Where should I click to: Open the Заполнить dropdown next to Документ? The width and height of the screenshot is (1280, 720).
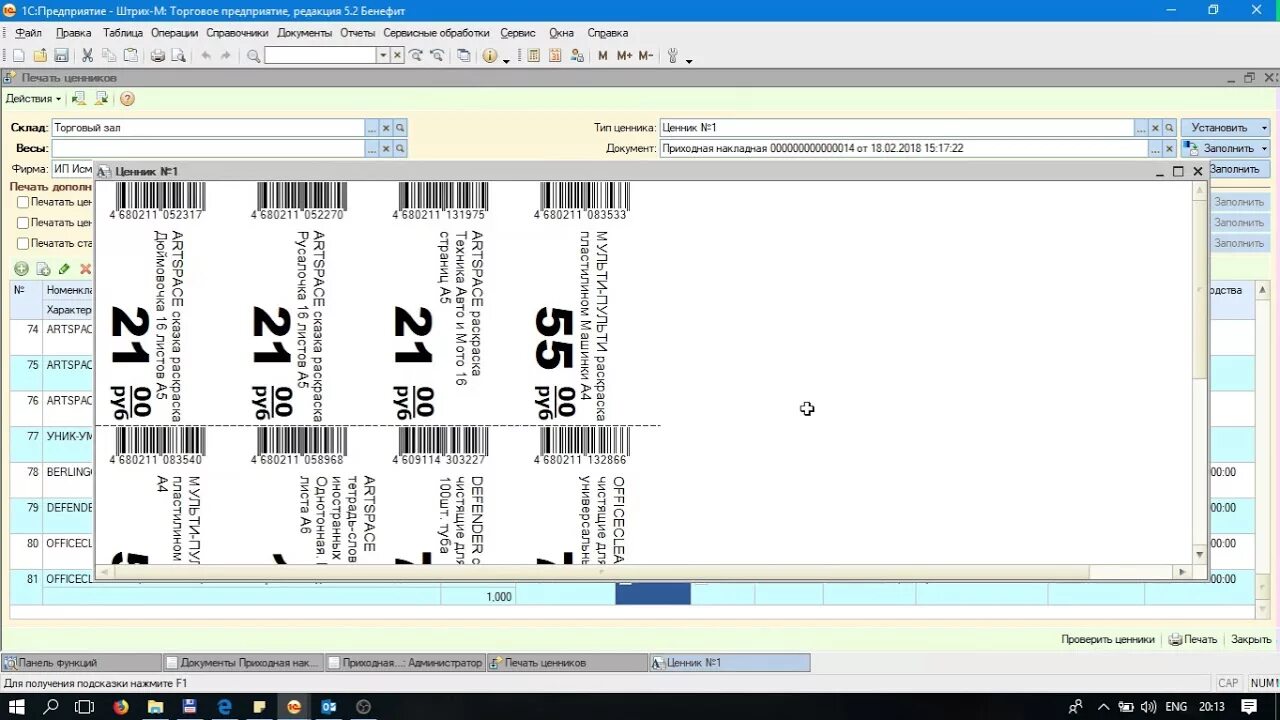tap(1264, 148)
